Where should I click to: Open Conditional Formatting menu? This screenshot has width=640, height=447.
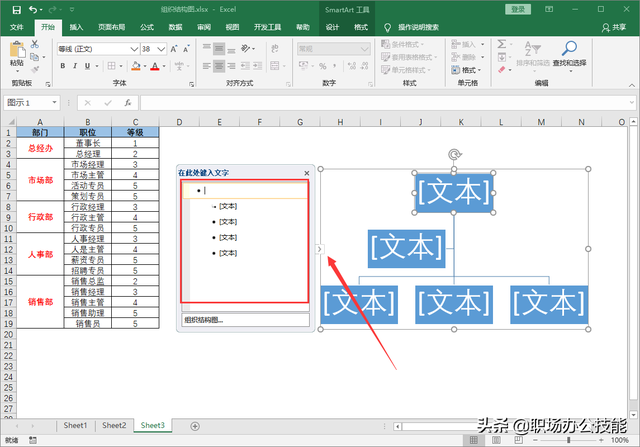[402, 44]
